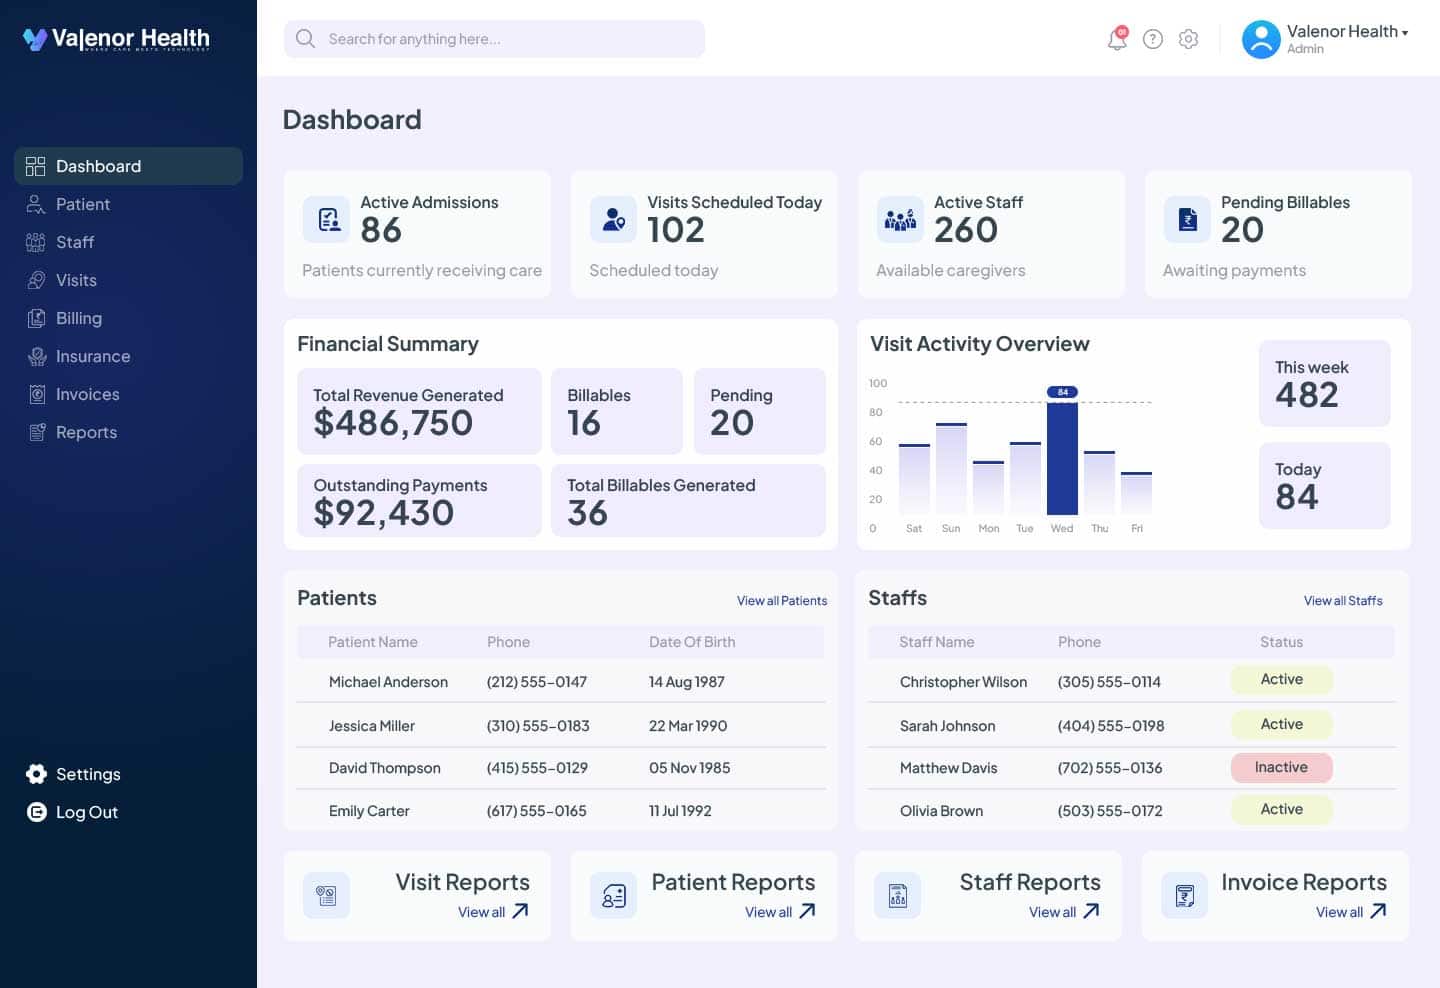Click the search magnifier icon
Viewport: 1440px width, 988px height.
[x=305, y=39]
